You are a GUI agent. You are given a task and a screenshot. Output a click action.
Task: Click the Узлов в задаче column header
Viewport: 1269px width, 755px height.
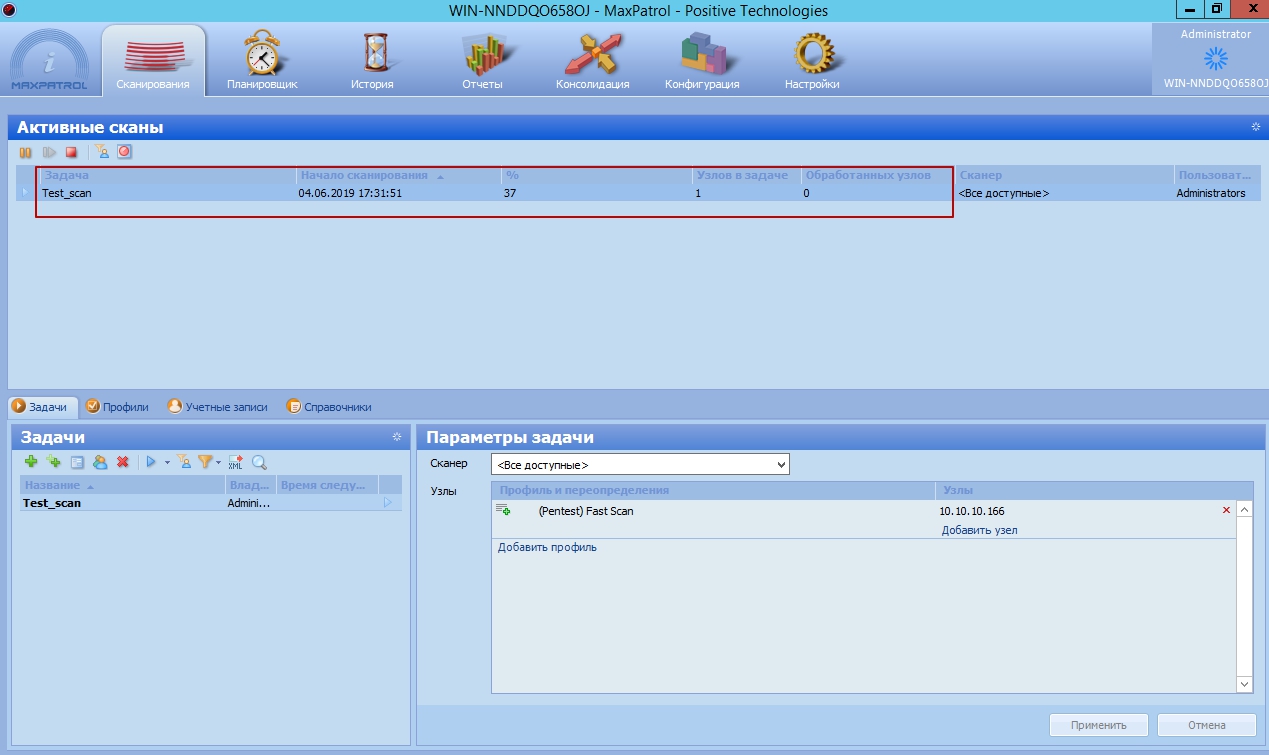[747, 175]
